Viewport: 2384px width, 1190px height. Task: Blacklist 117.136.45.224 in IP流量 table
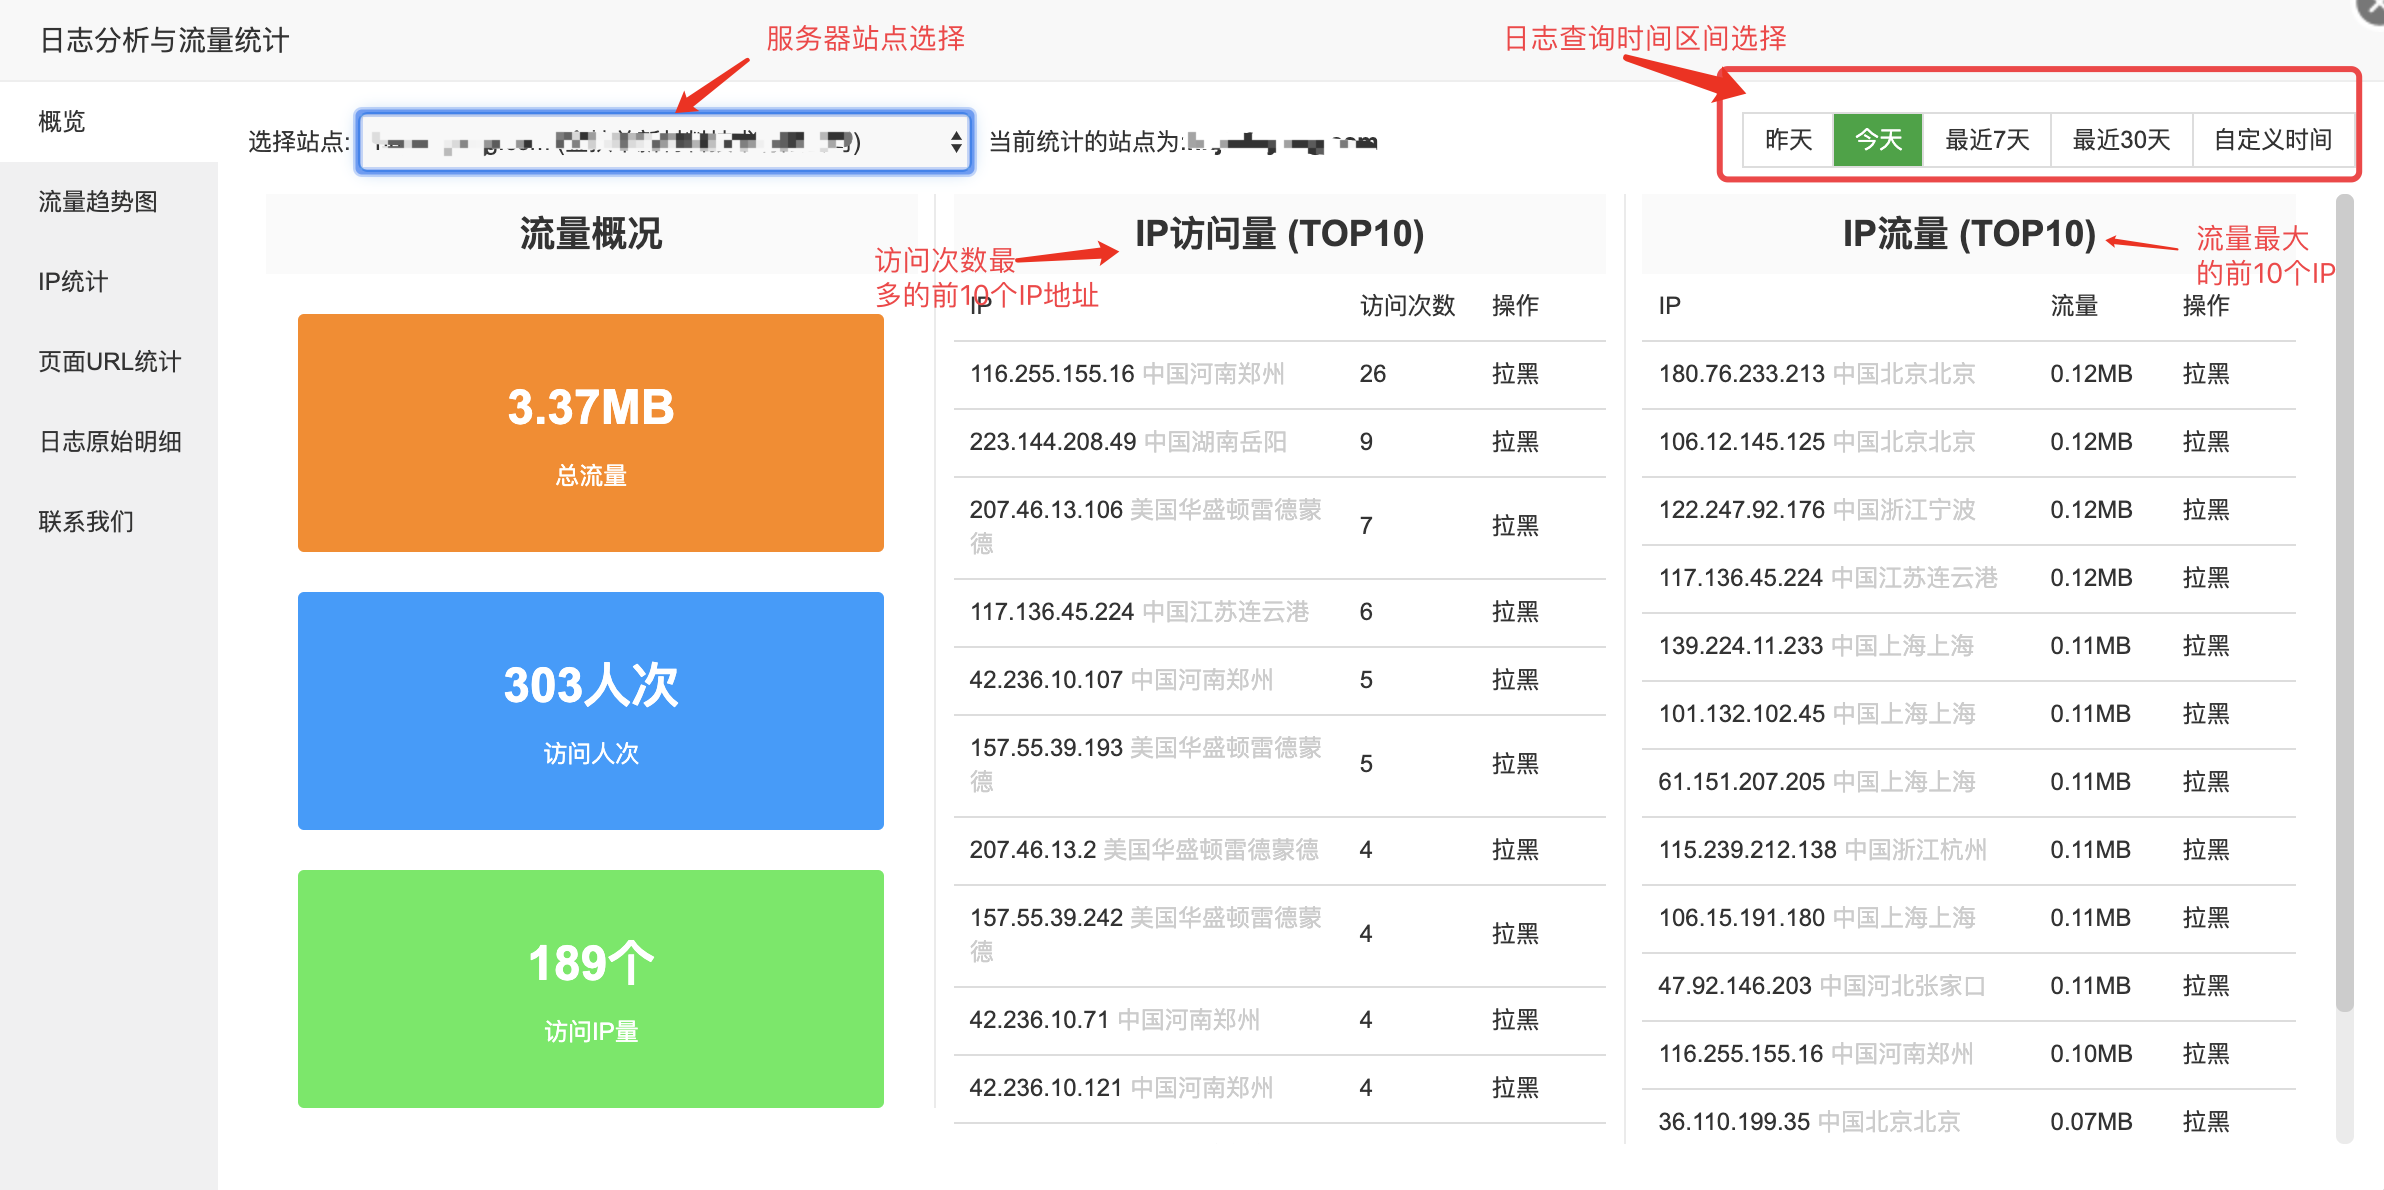2206,578
